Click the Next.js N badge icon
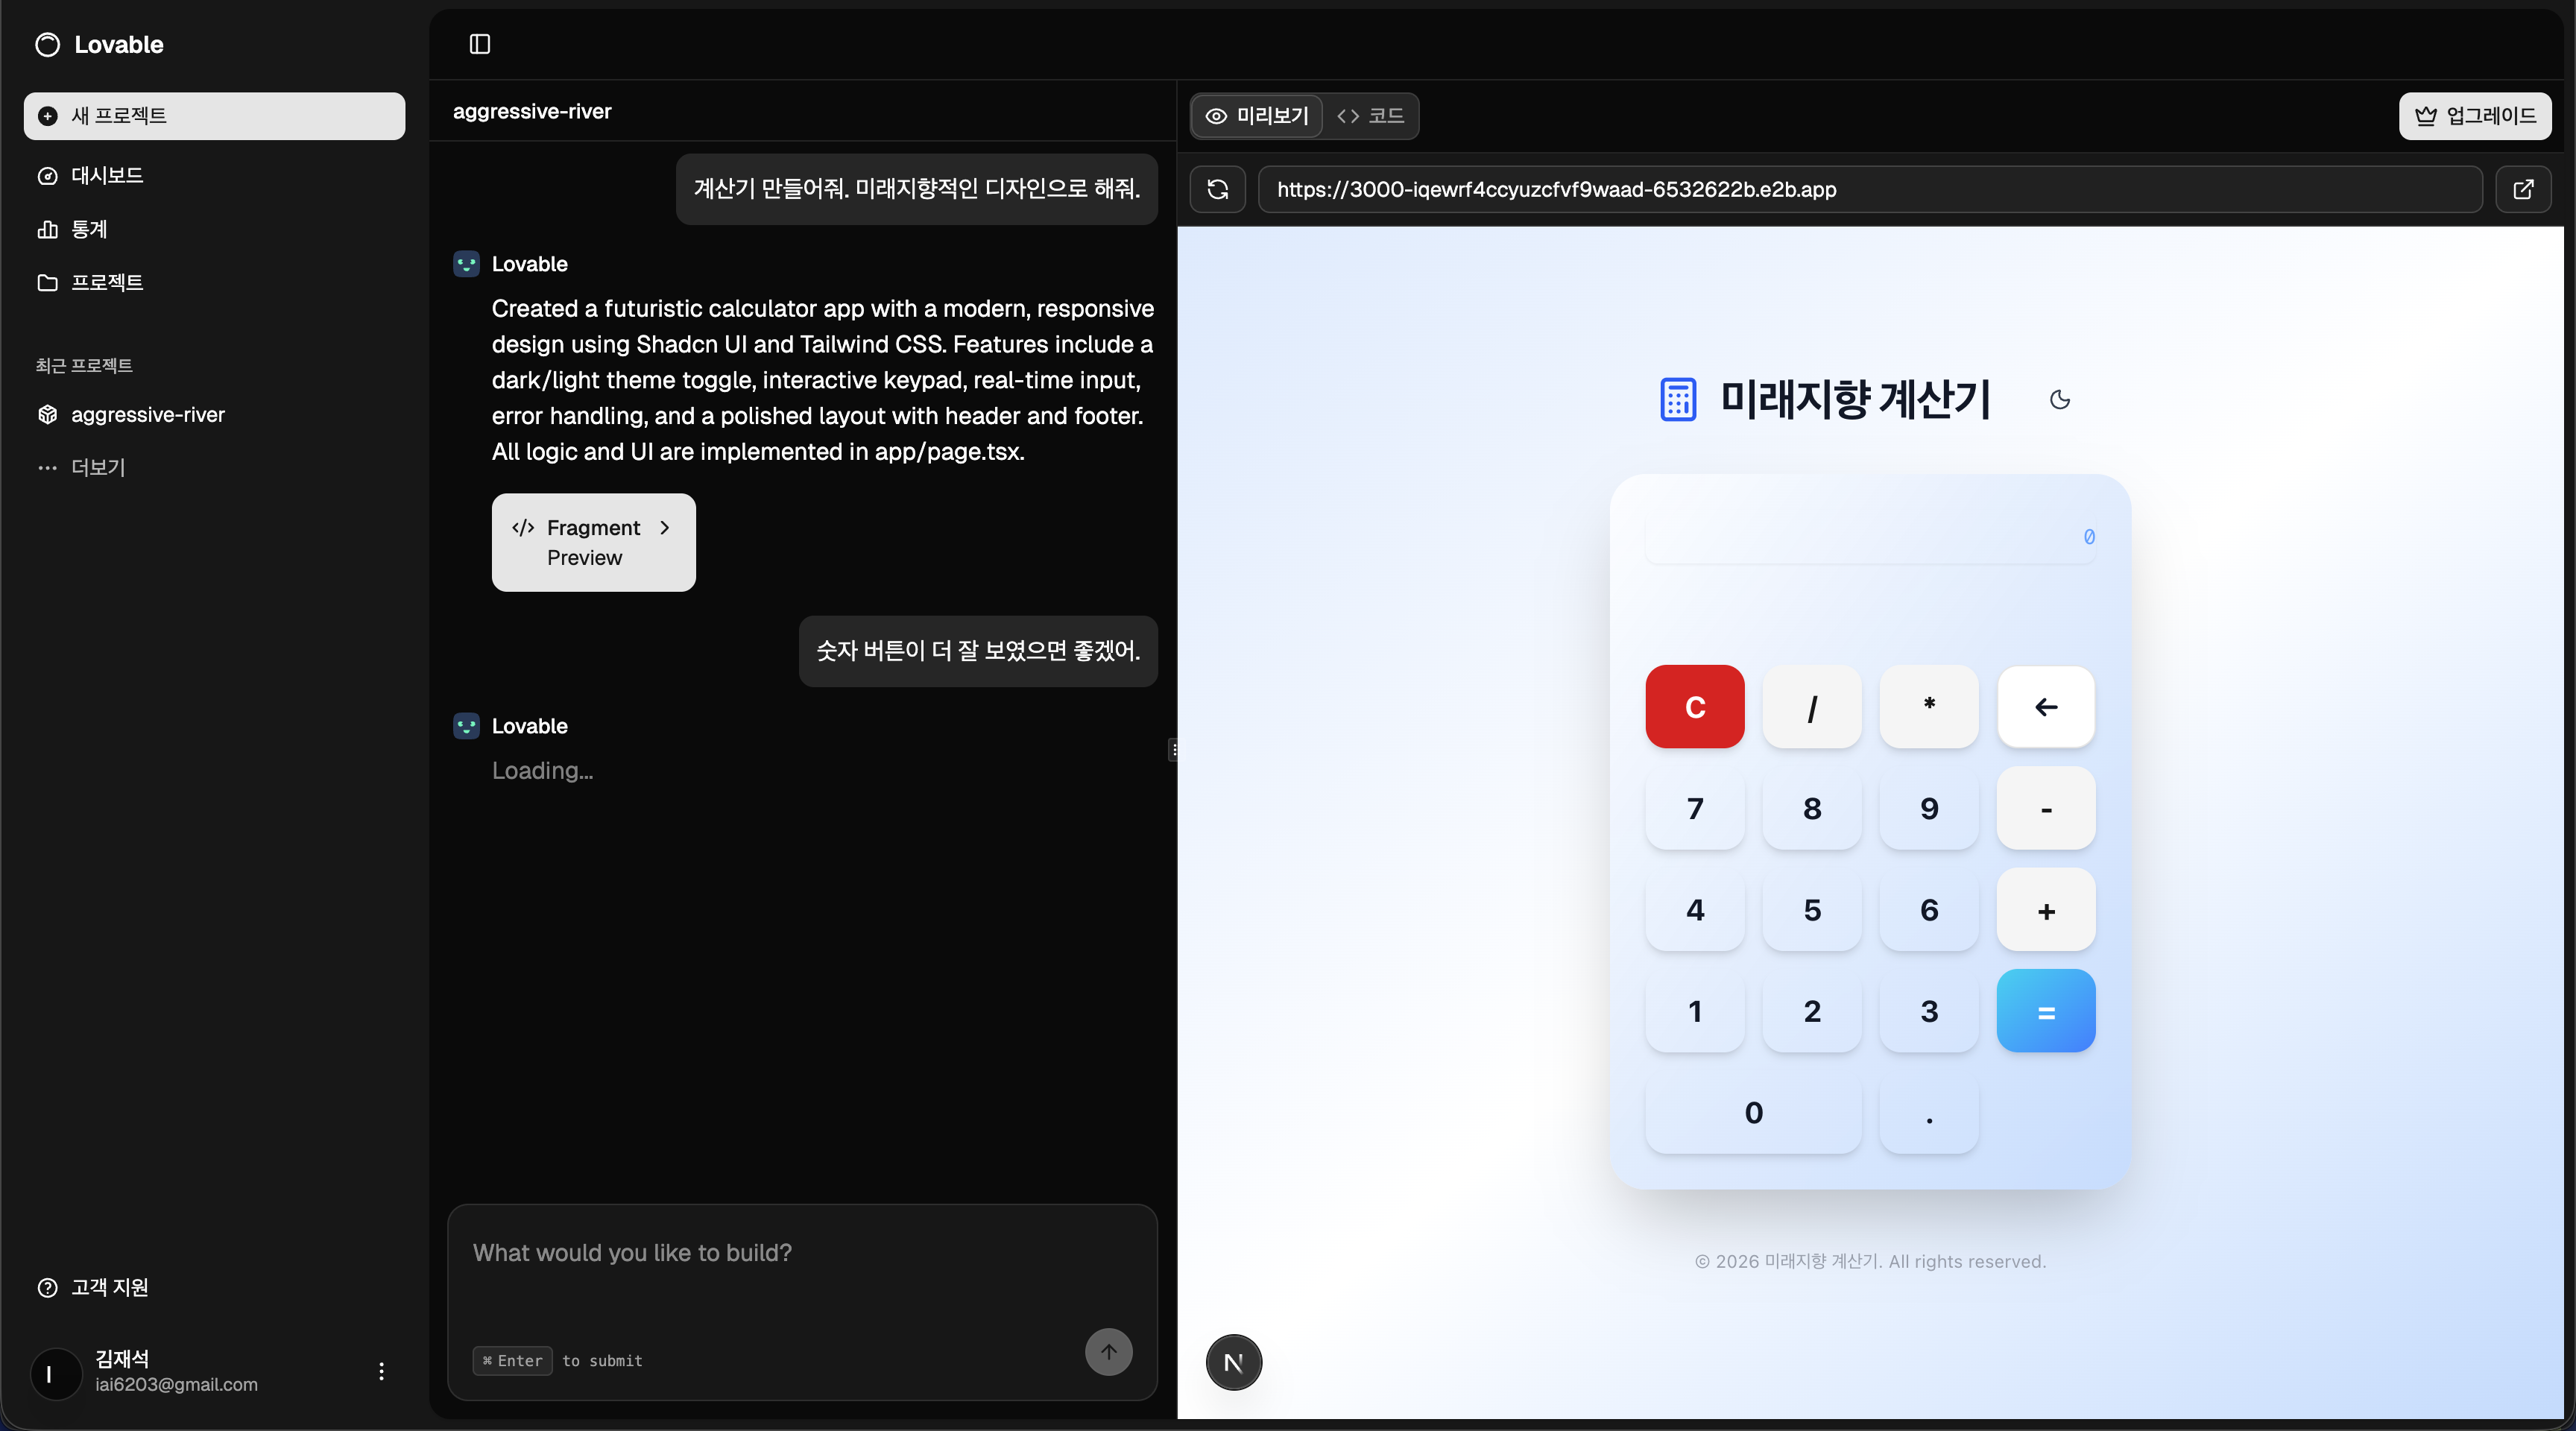 coord(1233,1362)
